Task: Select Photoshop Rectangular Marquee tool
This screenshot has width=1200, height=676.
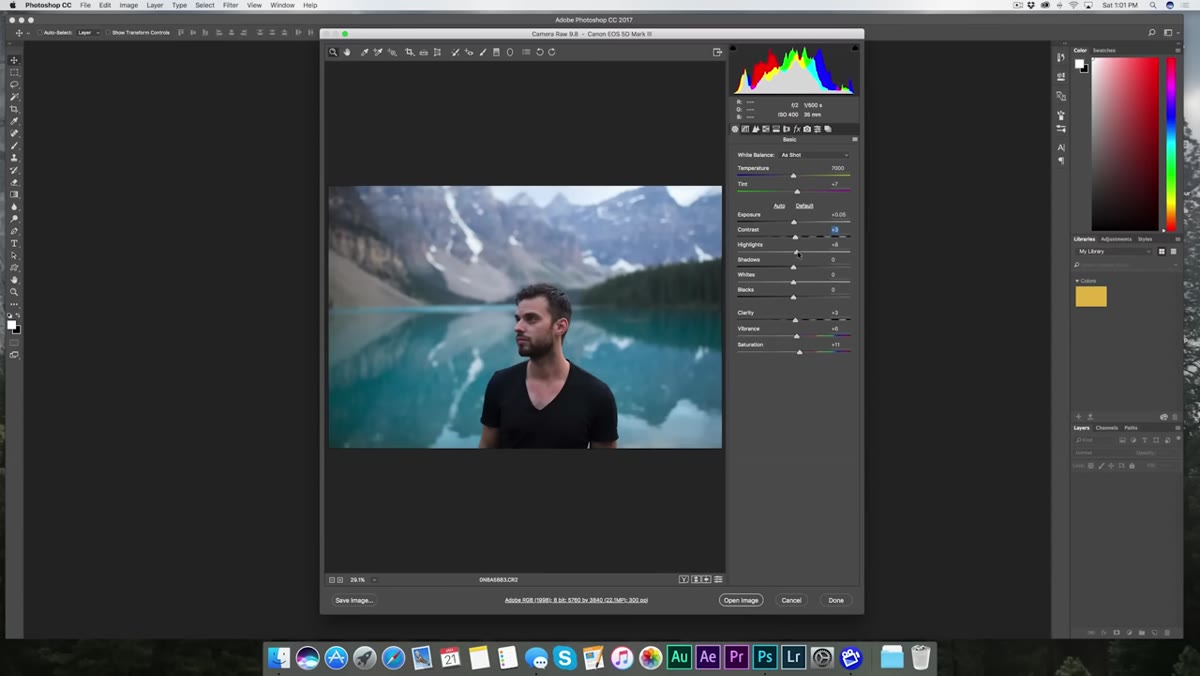Action: click(14, 72)
